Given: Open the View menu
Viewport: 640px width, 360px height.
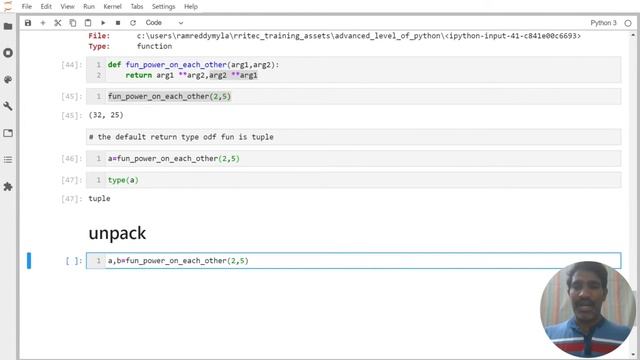Looking at the screenshot, I should (67, 7).
